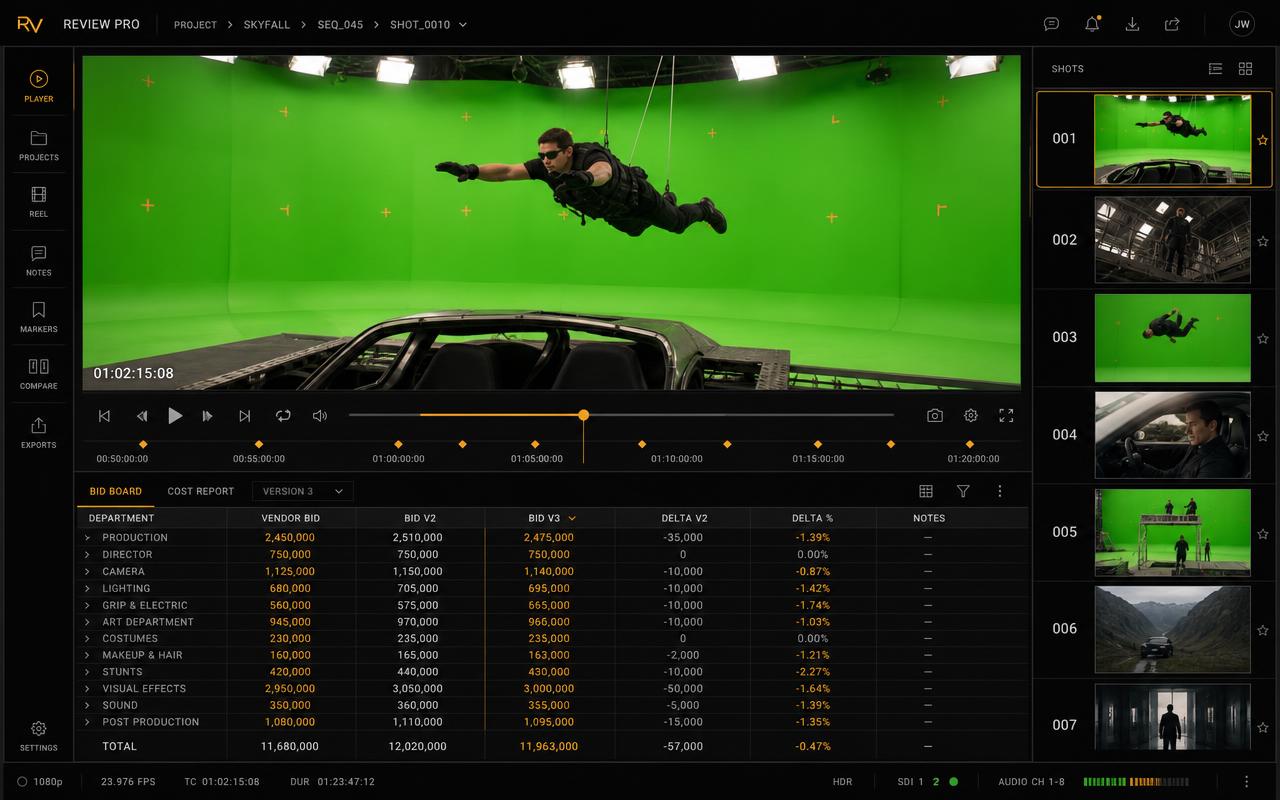Enter fullscreen player mode
The height and width of the screenshot is (800, 1280).
[x=1006, y=416]
